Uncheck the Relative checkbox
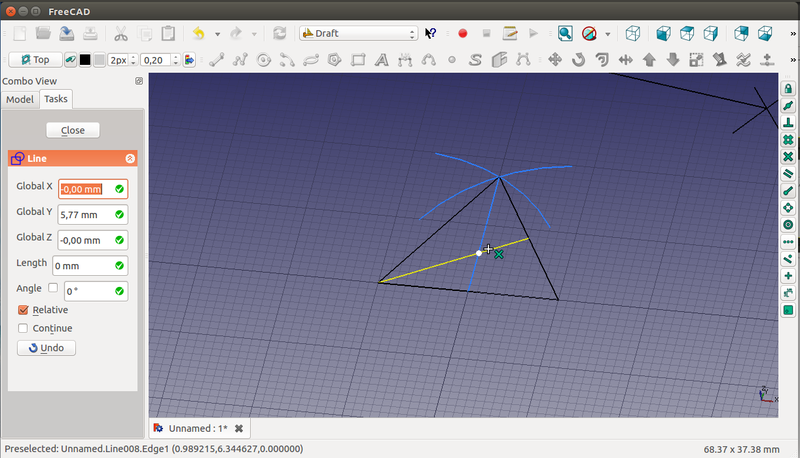This screenshot has width=800, height=458. [x=24, y=310]
